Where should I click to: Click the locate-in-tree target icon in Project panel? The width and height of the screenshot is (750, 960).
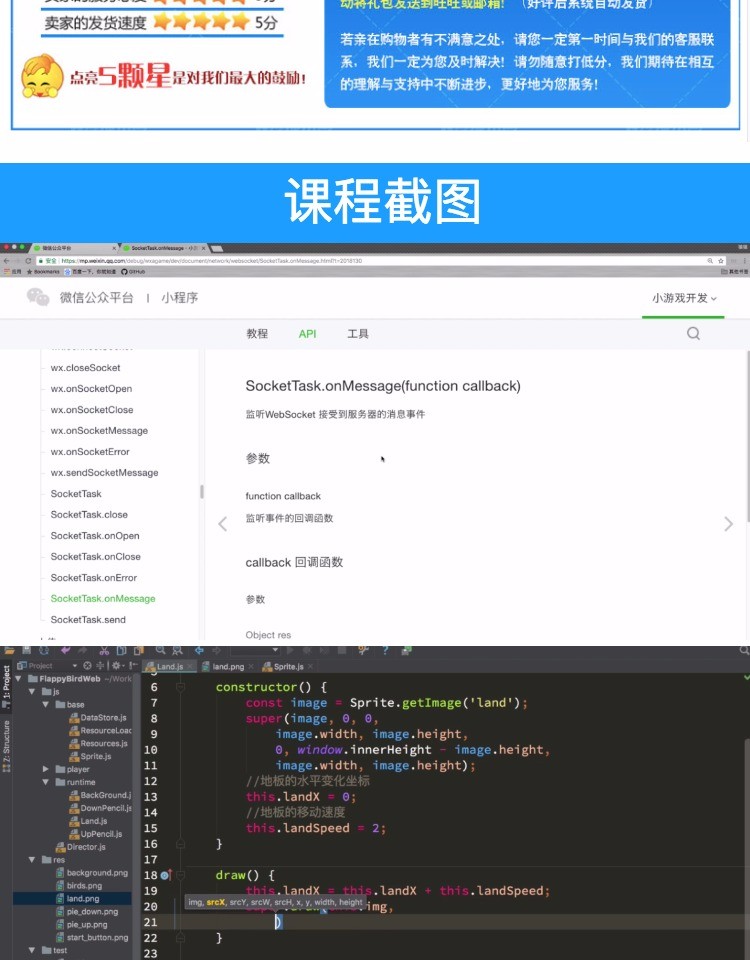tap(88, 666)
